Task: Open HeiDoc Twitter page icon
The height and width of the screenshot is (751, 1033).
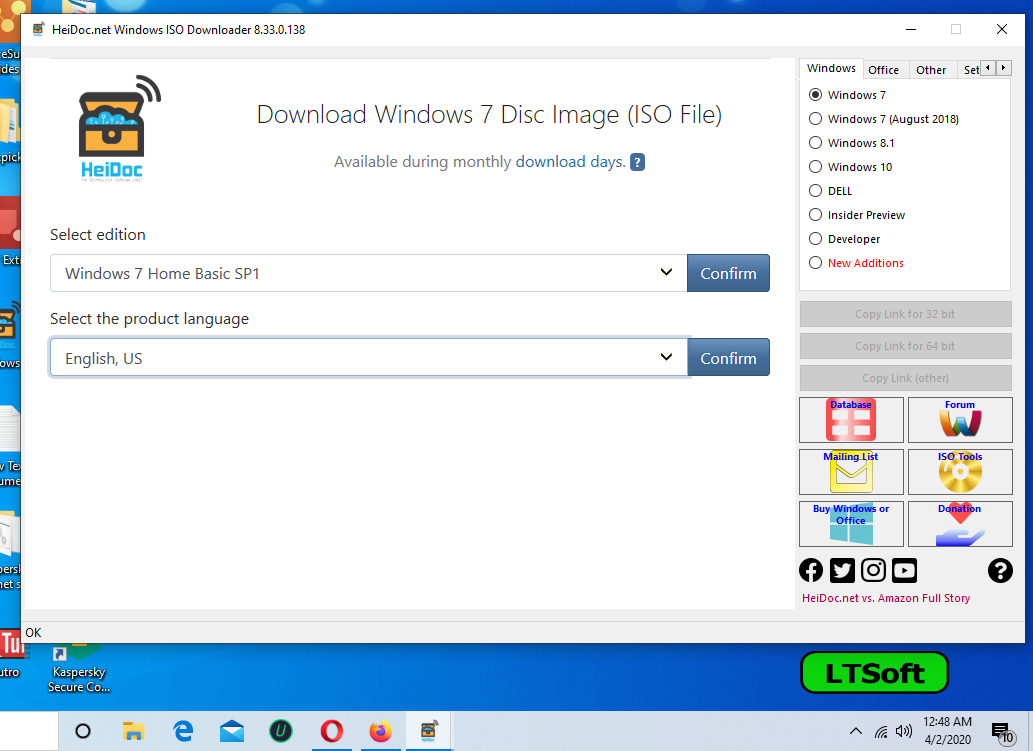Action: 842,570
